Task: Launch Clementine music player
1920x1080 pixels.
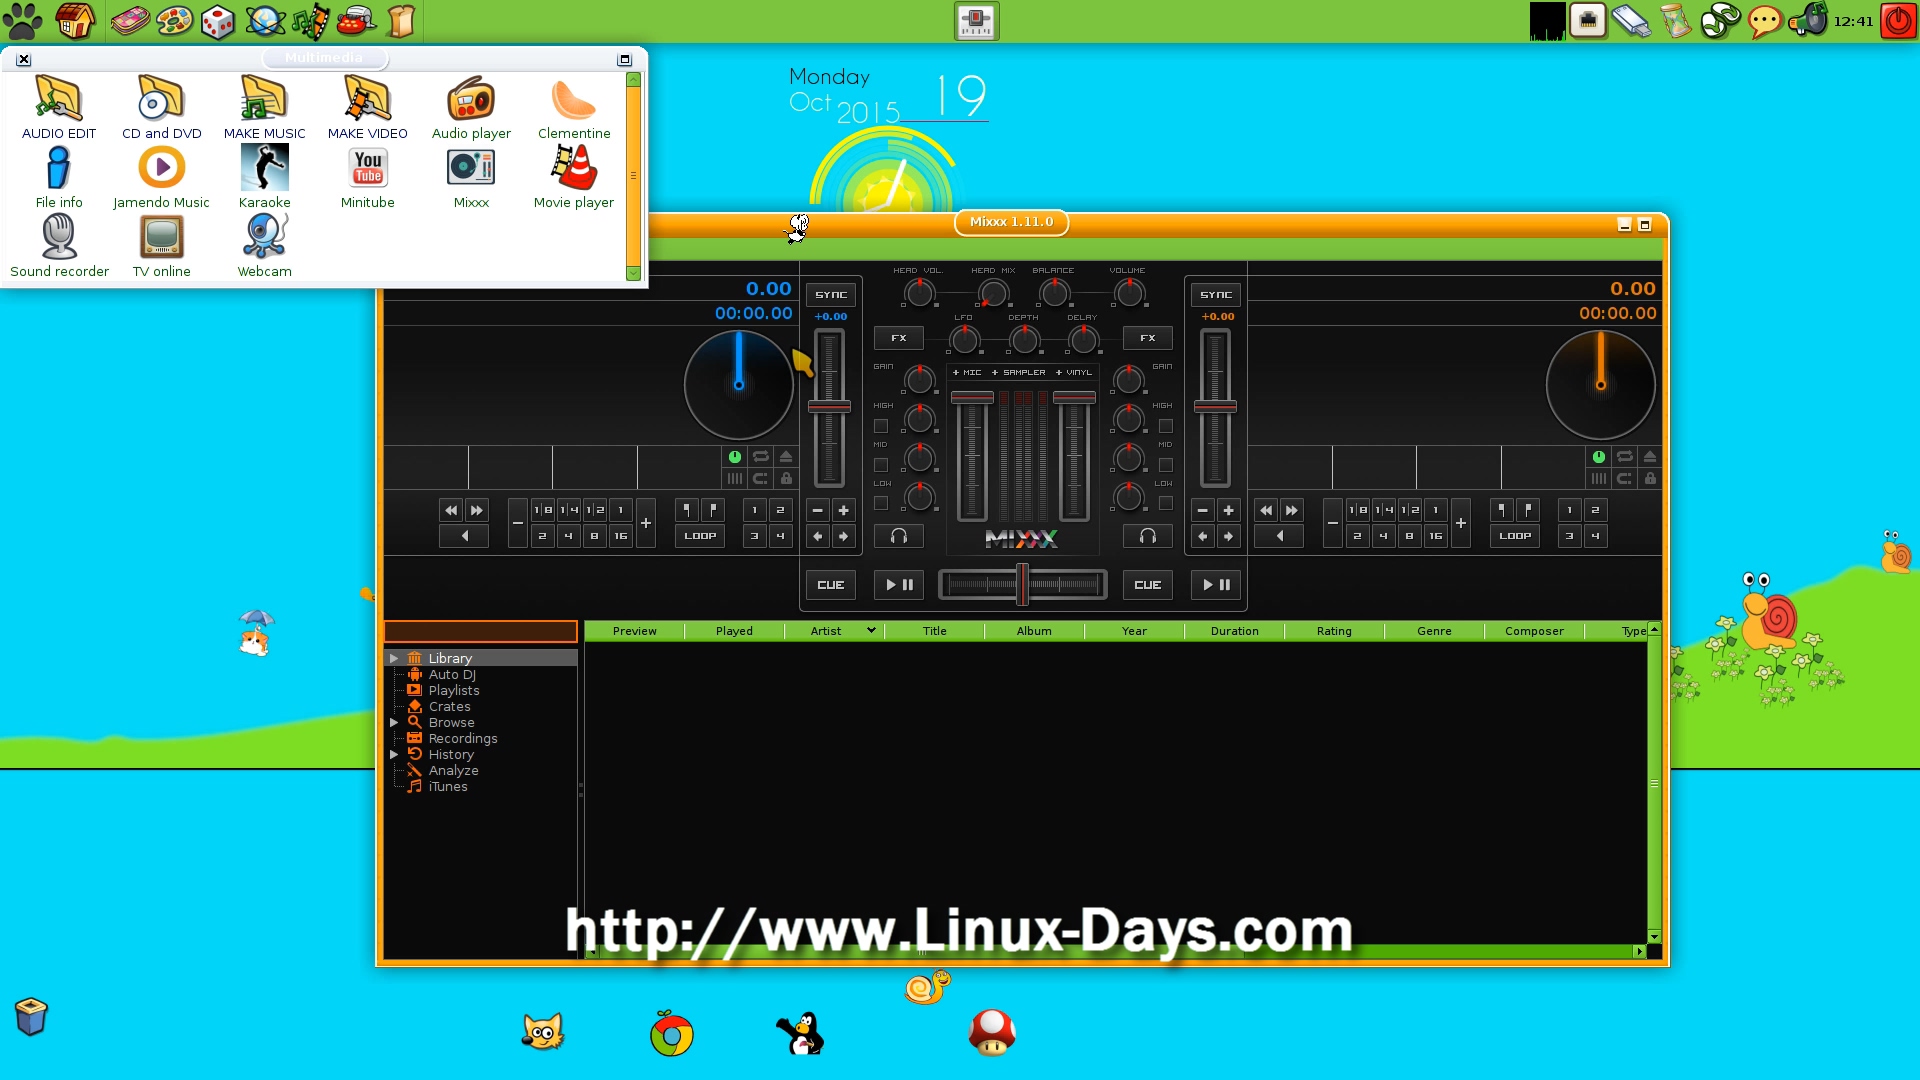Action: (x=574, y=107)
